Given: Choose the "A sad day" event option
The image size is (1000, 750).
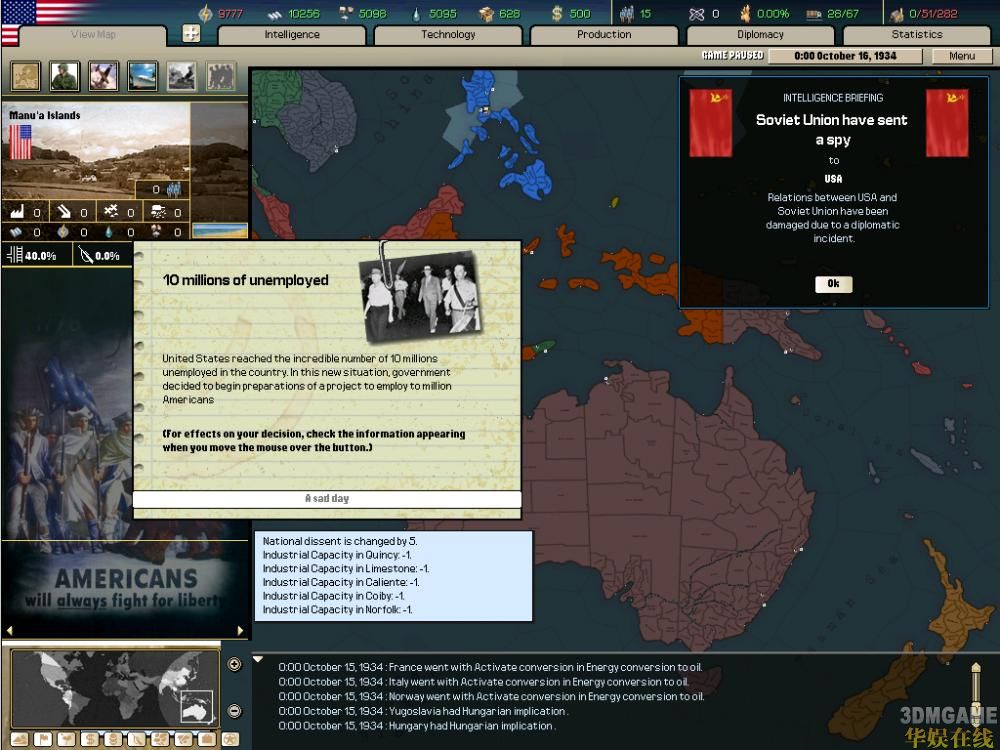Looking at the screenshot, I should coord(327,499).
